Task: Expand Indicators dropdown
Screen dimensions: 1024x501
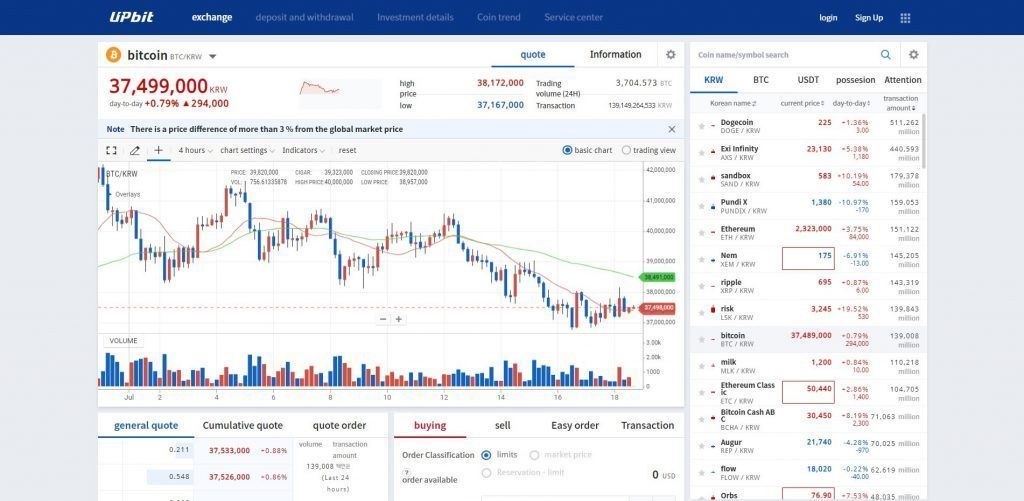Action: [x=304, y=150]
